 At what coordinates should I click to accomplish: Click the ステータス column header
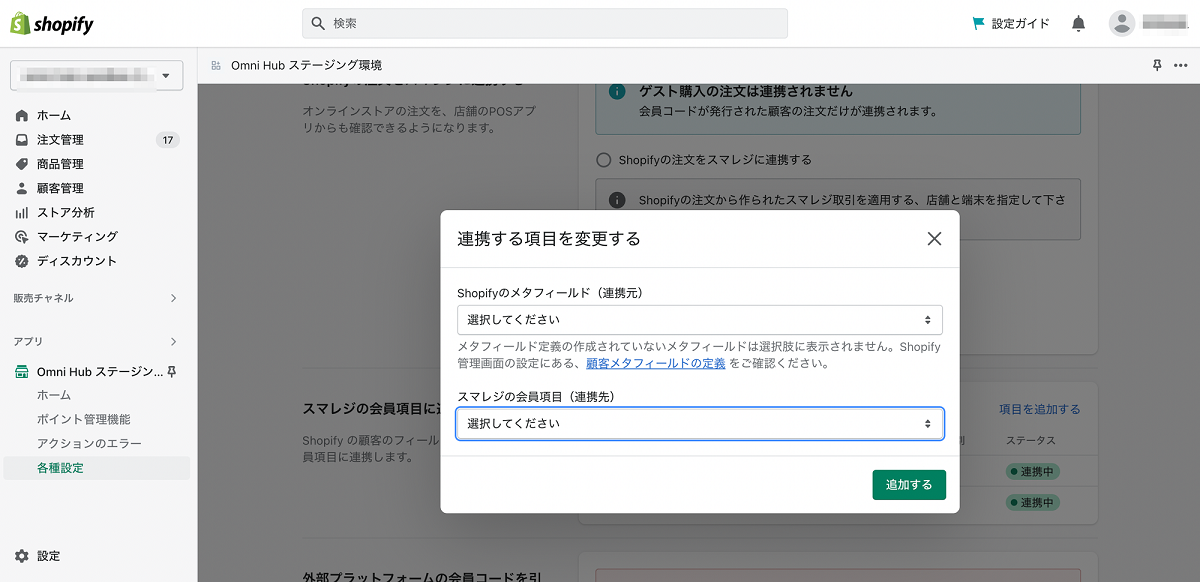pos(1030,441)
